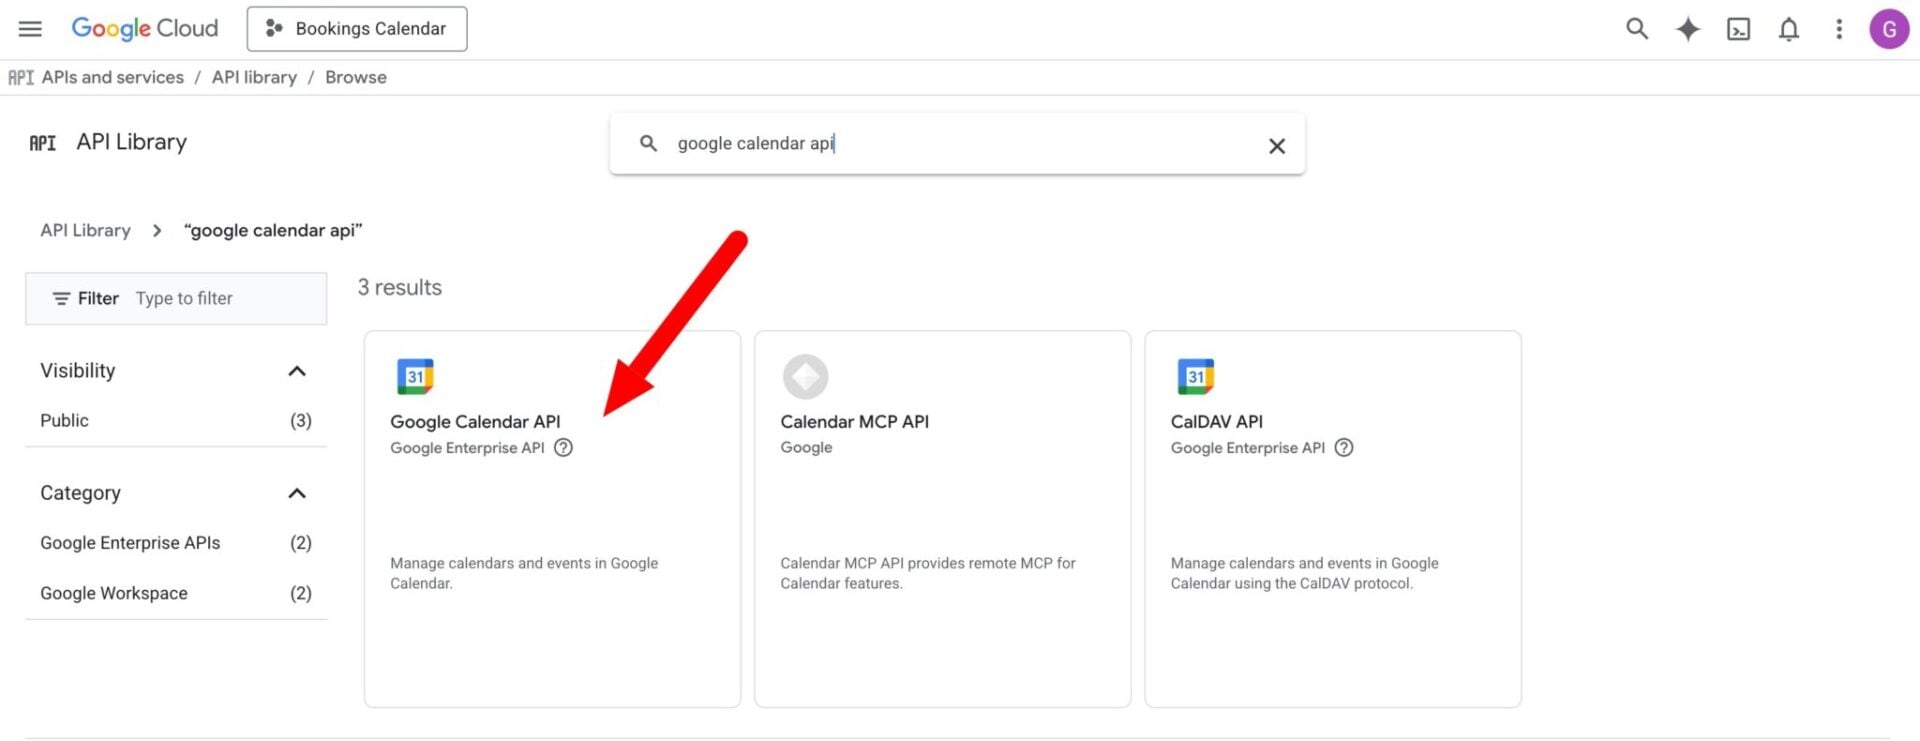This screenshot has width=1920, height=741.
Task: Click the CalDAV API description text
Action: (x=1304, y=573)
